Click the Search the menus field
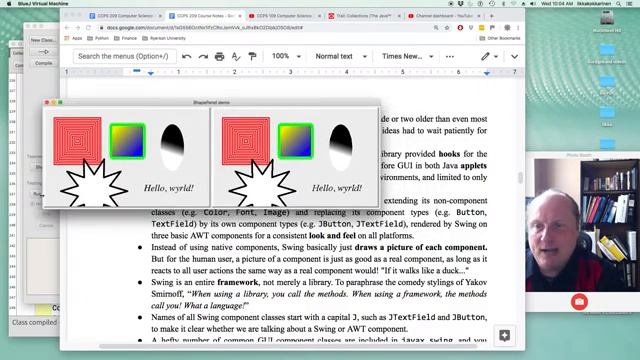This screenshot has width=640, height=360. coord(124,56)
